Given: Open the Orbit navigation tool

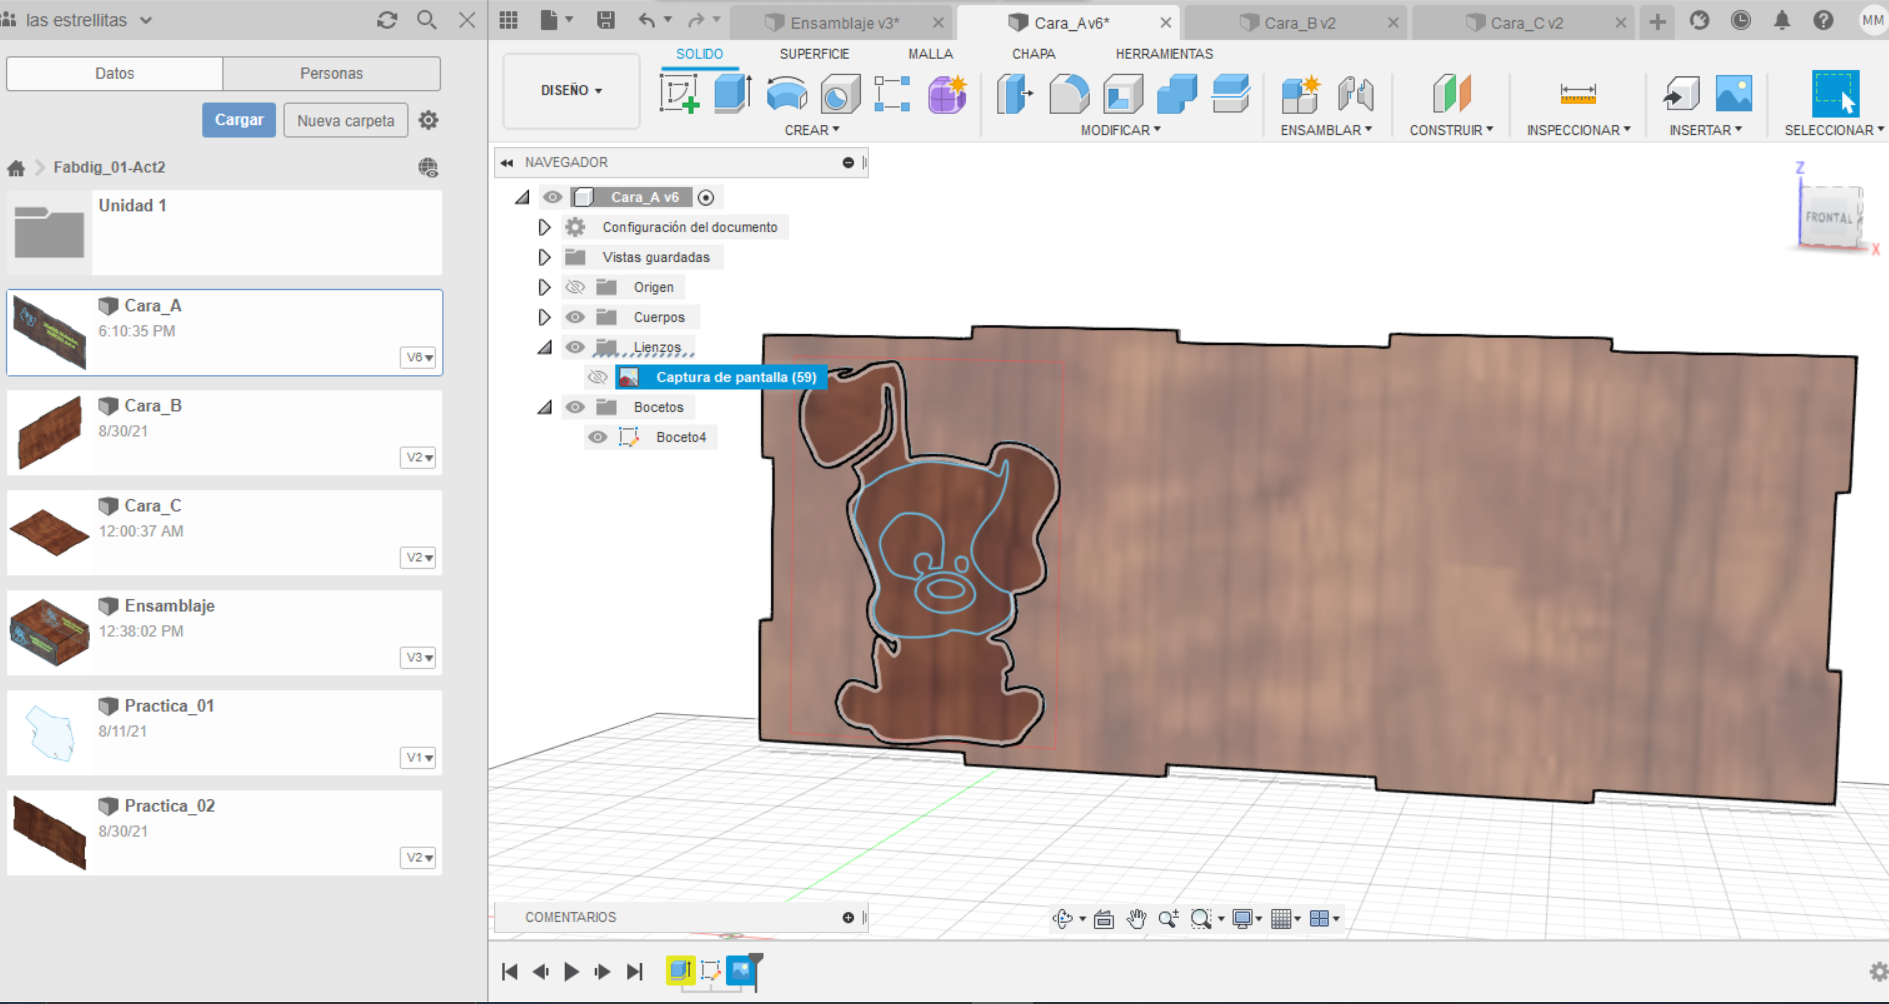Looking at the screenshot, I should (1063, 918).
